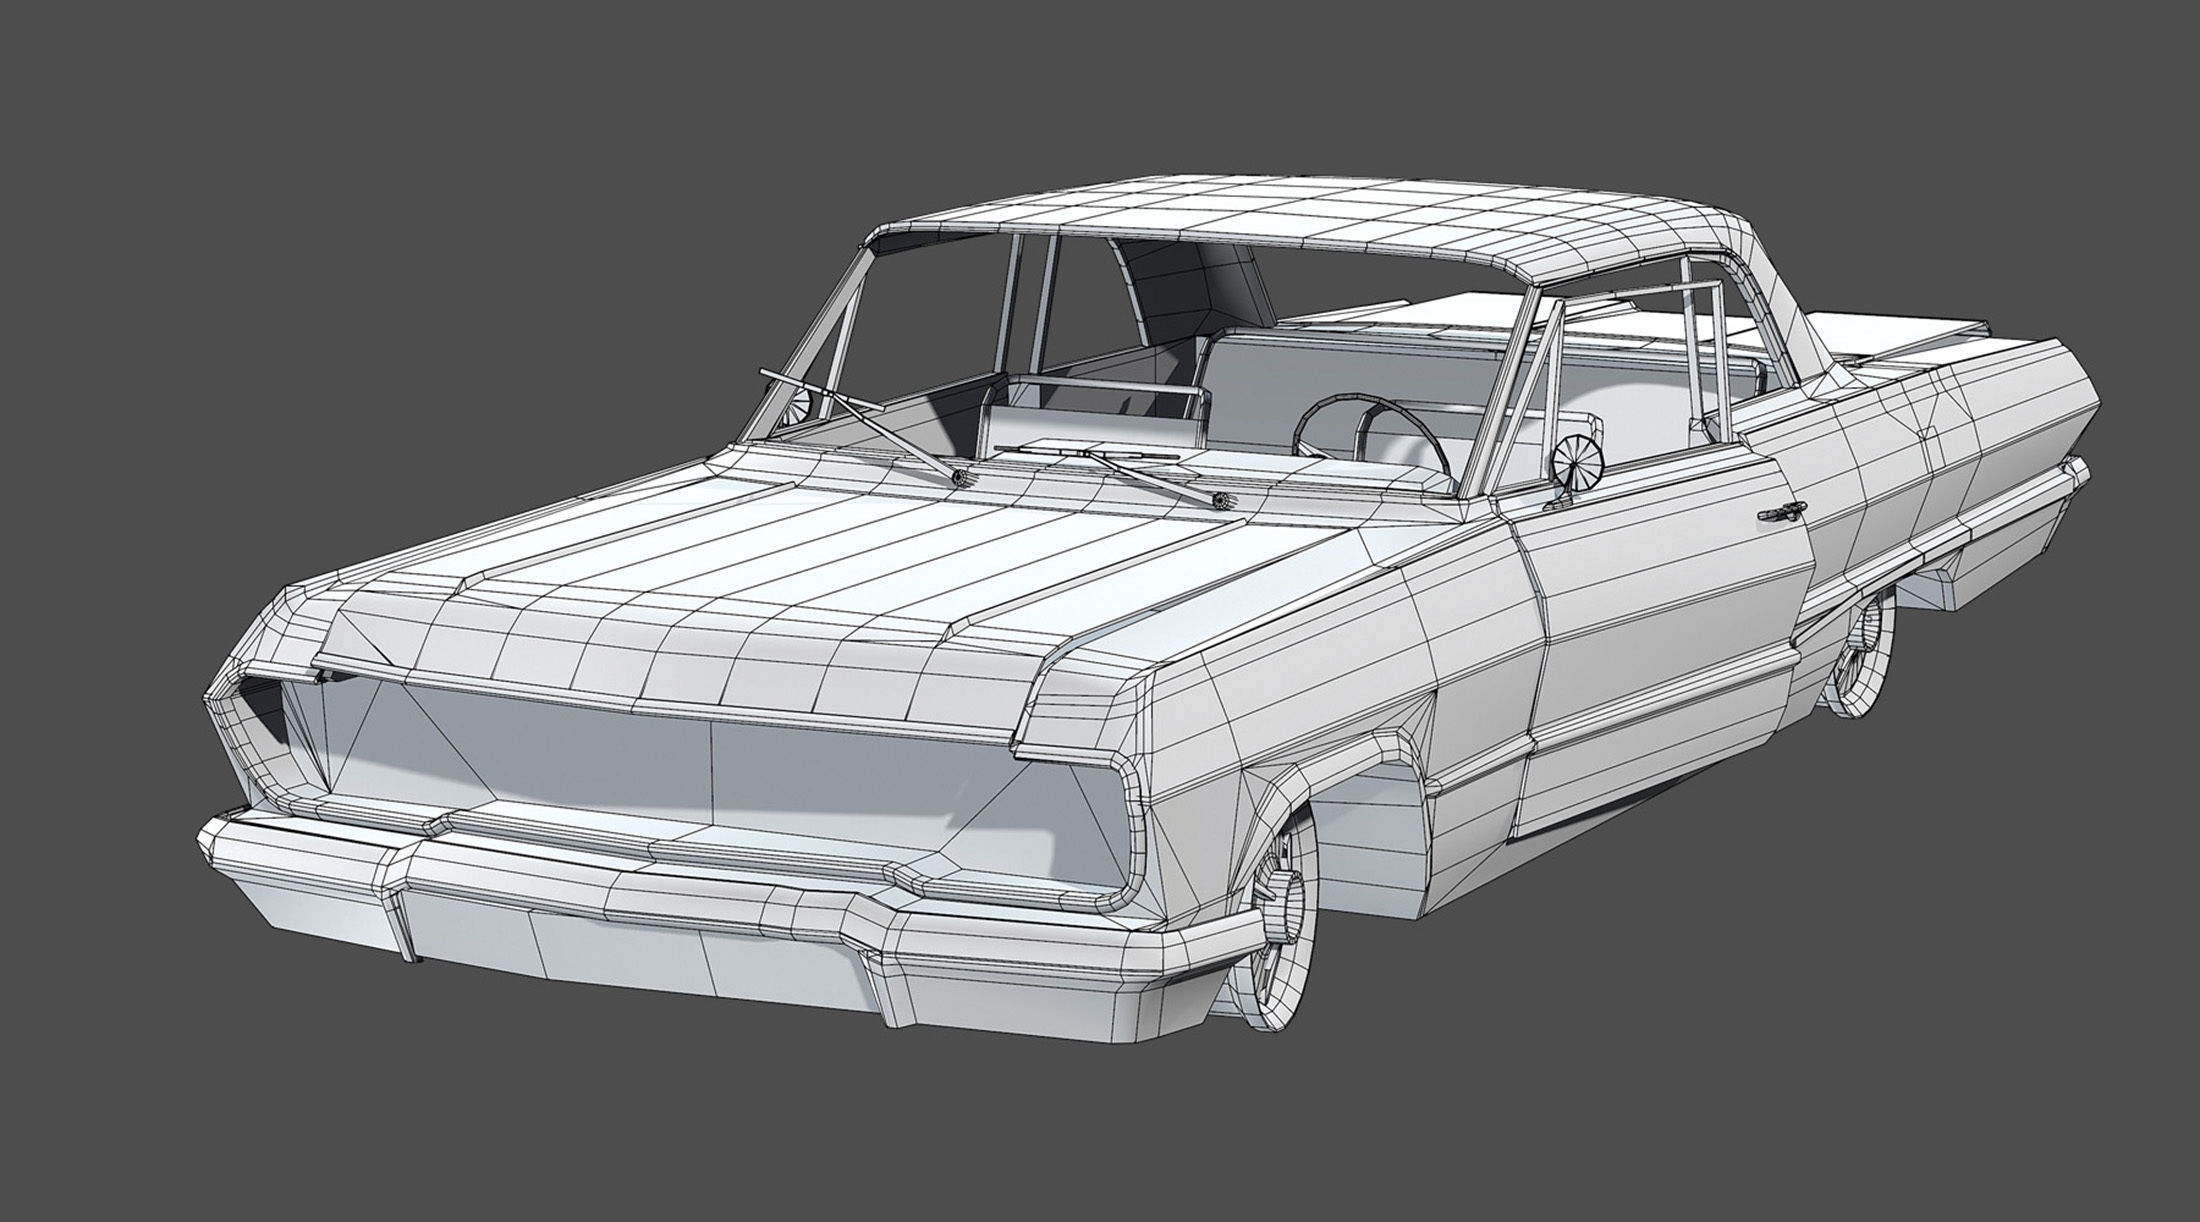2200x1222 pixels.
Task: Select the round side mirror on the door
Action: point(1577,462)
